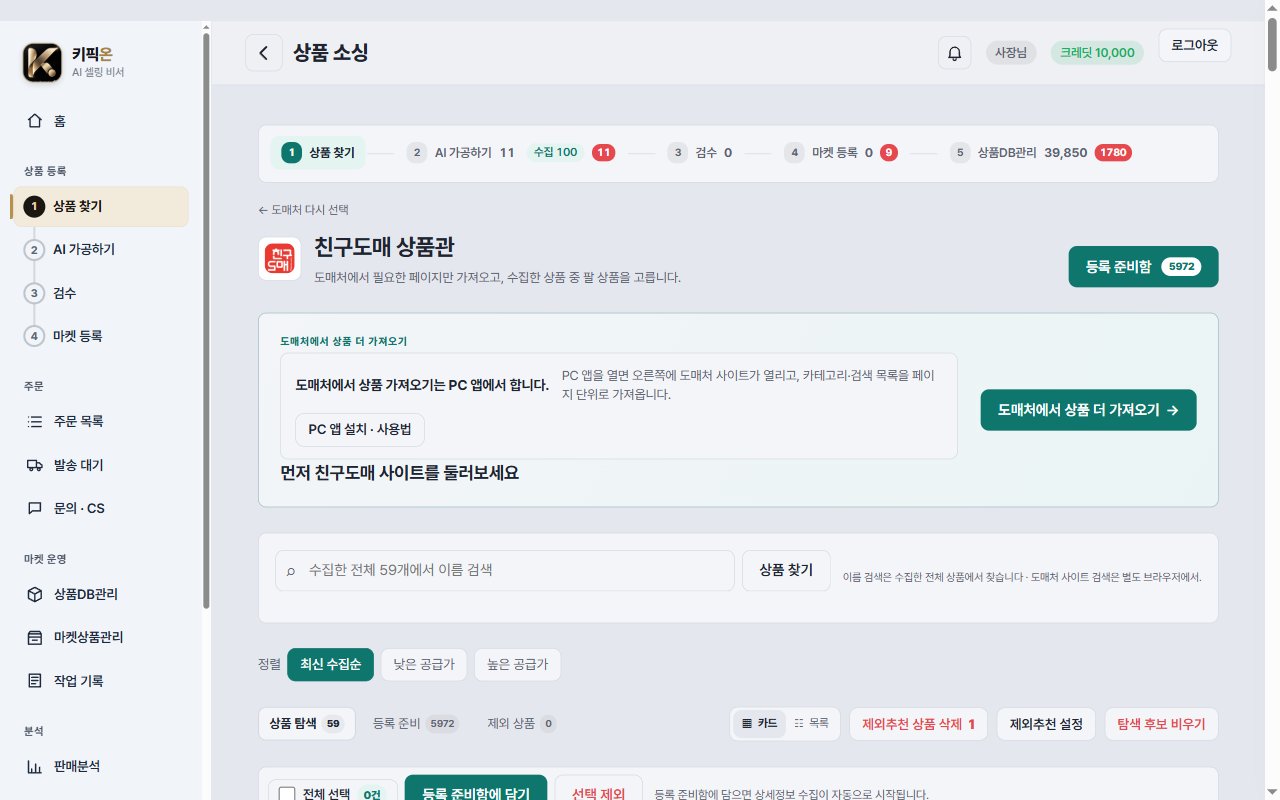
Task: Switch to 카드 view
Action: (x=758, y=723)
